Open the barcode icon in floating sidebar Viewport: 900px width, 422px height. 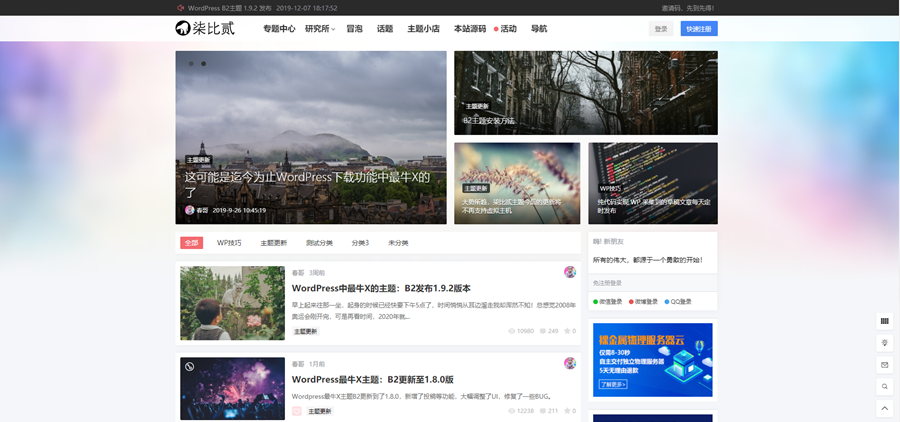pyautogui.click(x=885, y=322)
